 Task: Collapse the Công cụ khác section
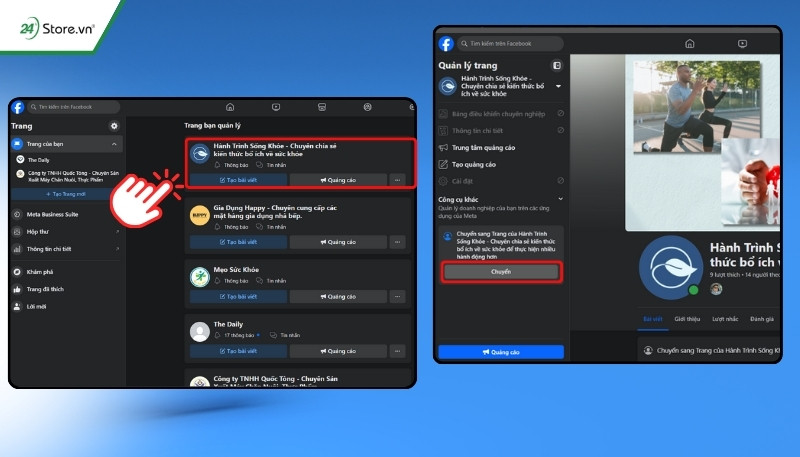[x=560, y=199]
